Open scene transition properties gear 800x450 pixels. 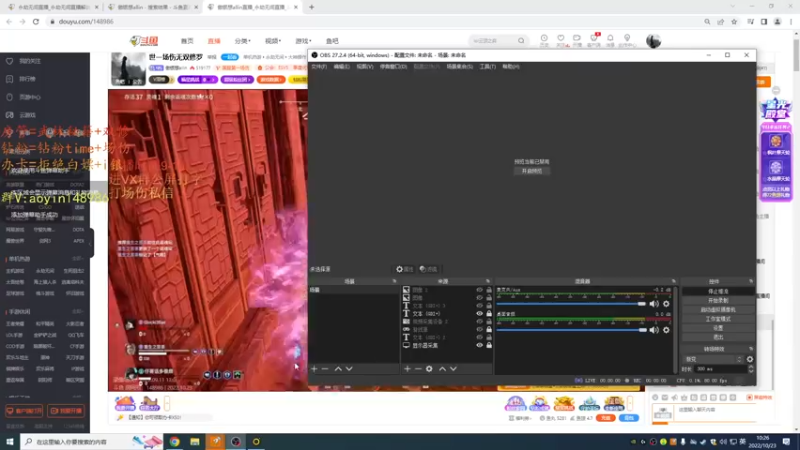[749, 359]
